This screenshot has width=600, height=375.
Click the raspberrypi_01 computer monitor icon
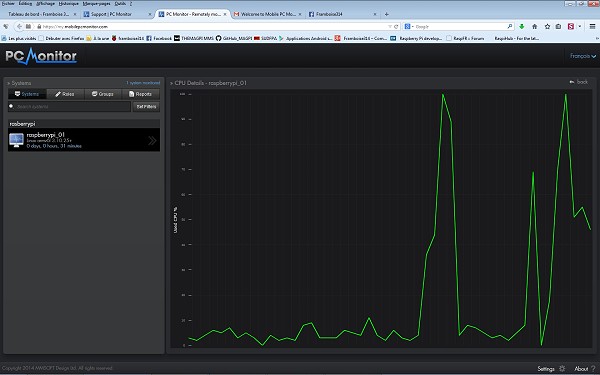(16, 140)
